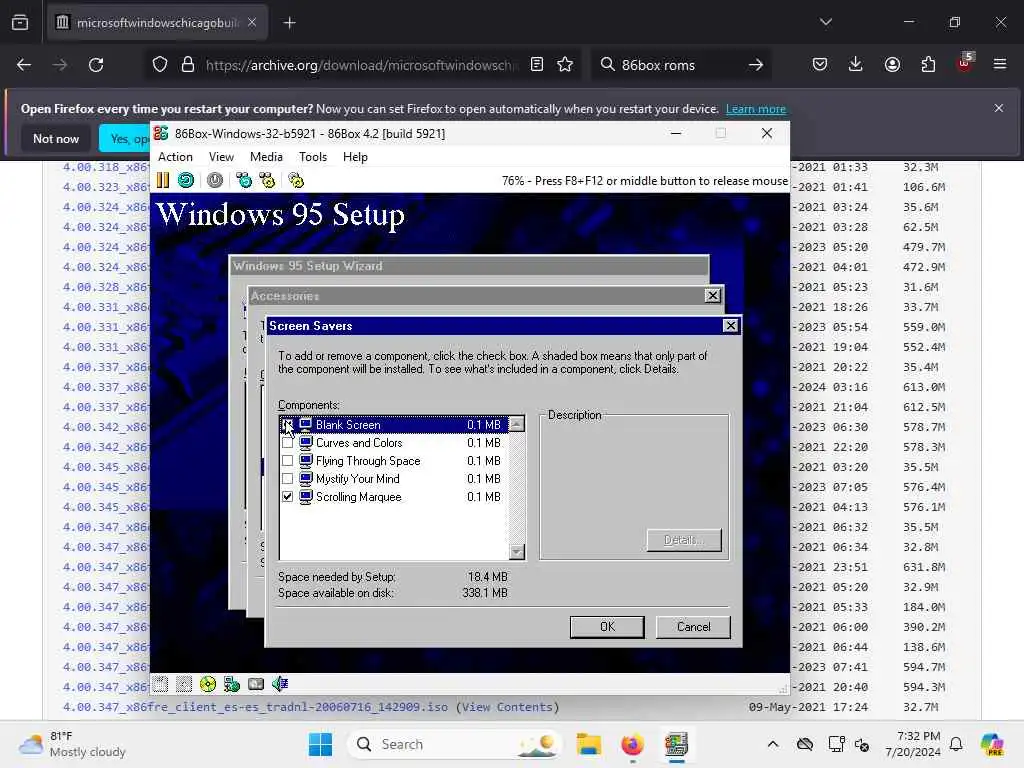This screenshot has height=768, width=1024.
Task: Open the 86Box Help menu
Action: 355,157
